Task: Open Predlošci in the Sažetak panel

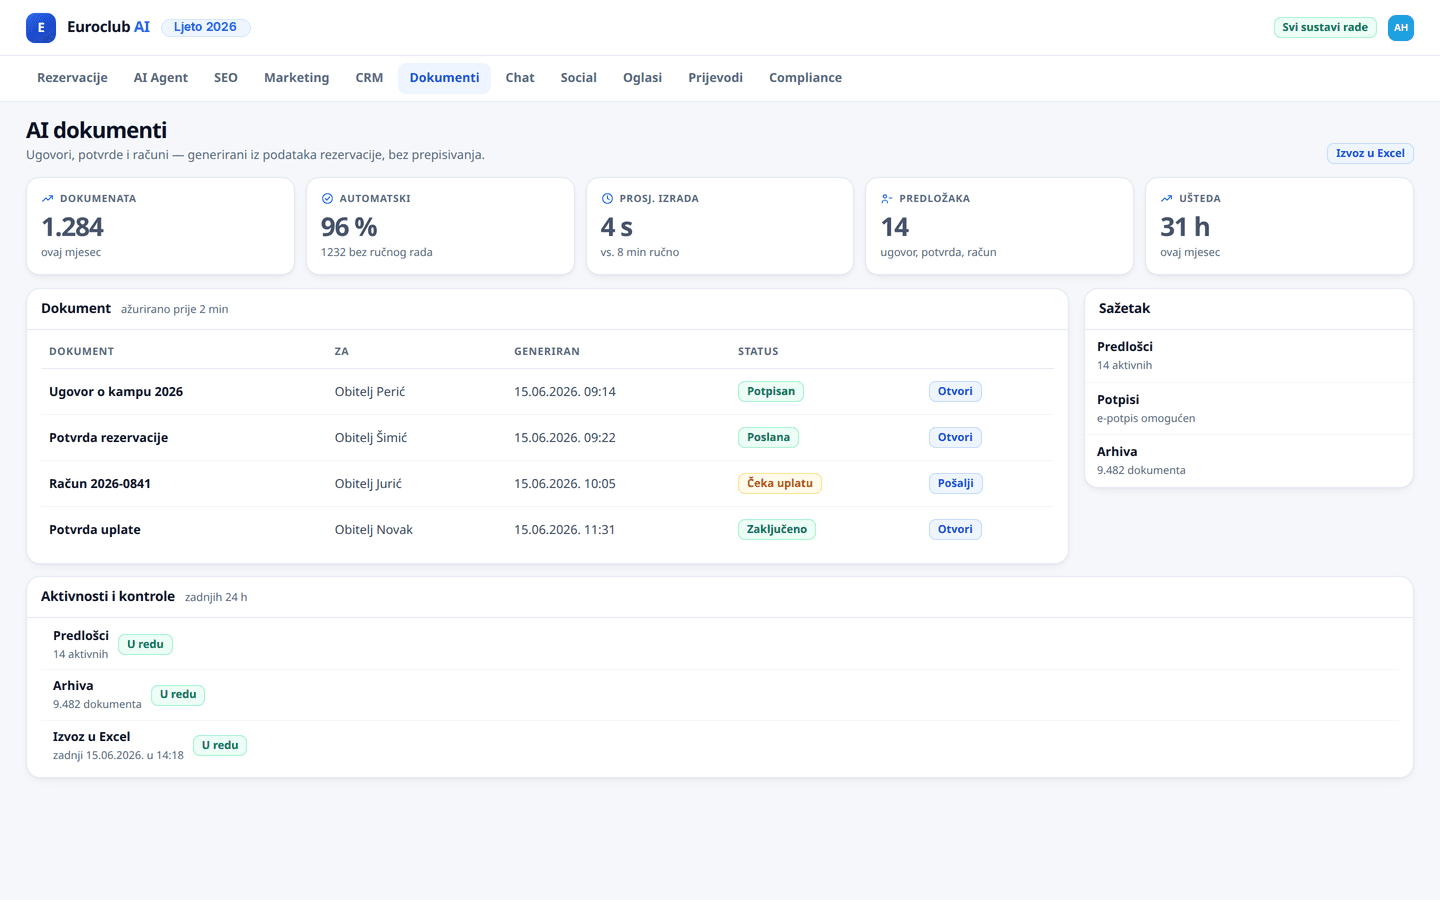Action: pyautogui.click(x=1249, y=356)
